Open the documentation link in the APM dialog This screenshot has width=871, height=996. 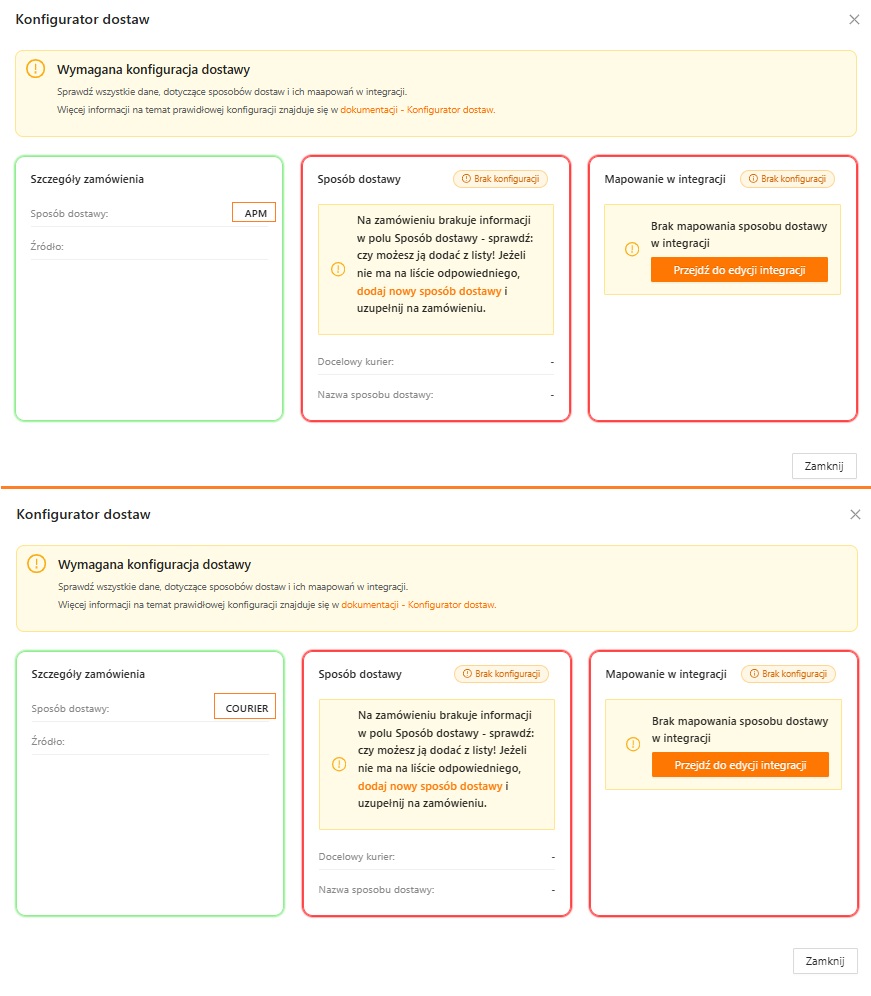click(x=418, y=110)
